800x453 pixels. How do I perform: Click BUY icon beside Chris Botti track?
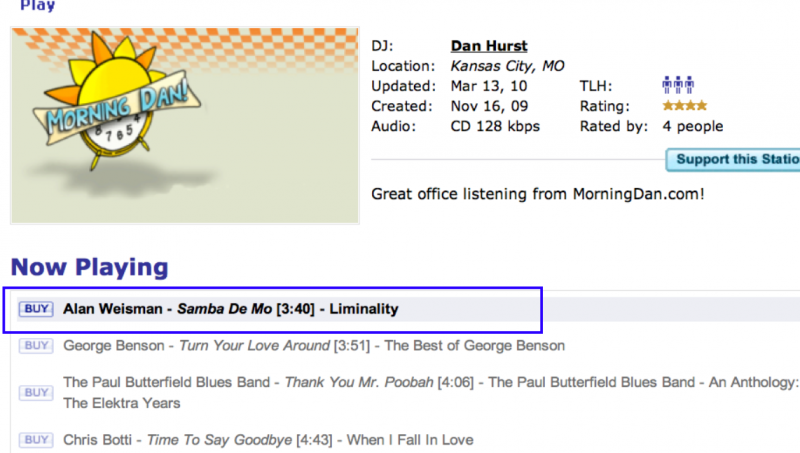[x=36, y=440]
